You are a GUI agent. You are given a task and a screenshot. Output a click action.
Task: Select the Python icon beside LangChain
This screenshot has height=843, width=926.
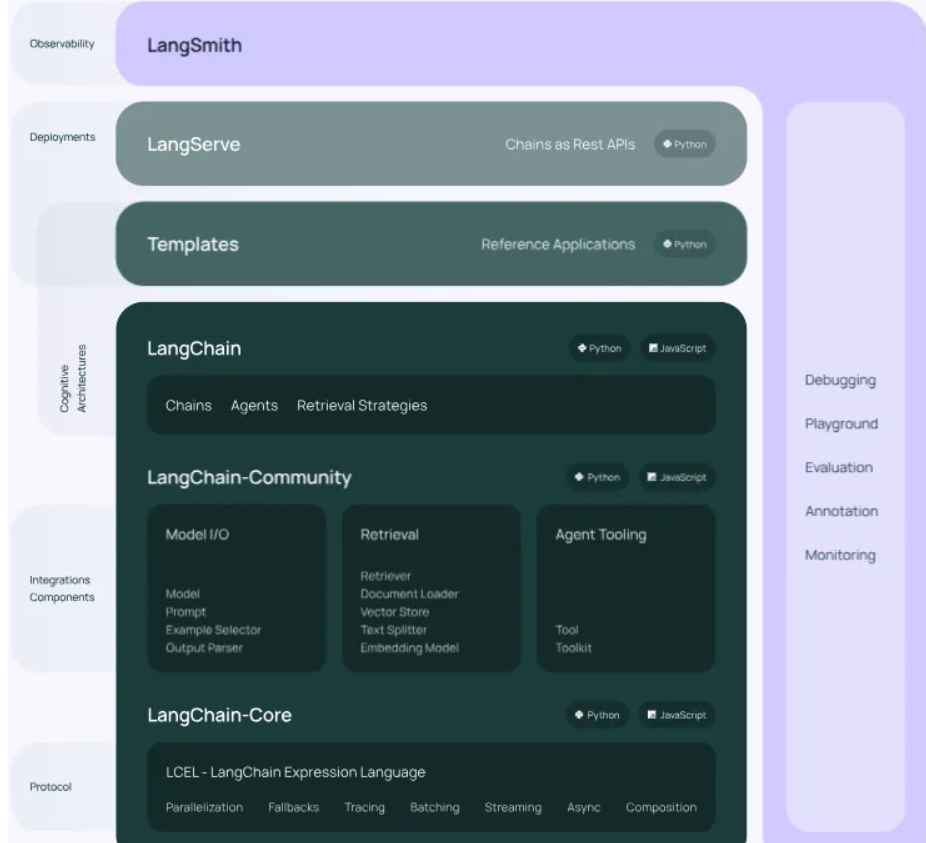point(597,350)
